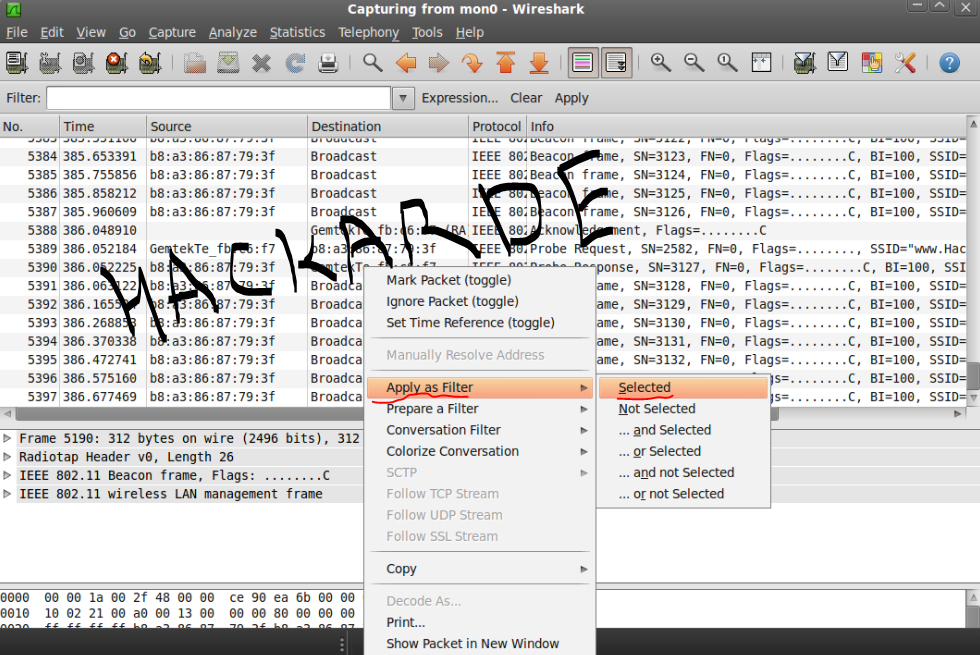Open the capture interfaces list icon
This screenshot has height=655, width=980.
click(17, 62)
